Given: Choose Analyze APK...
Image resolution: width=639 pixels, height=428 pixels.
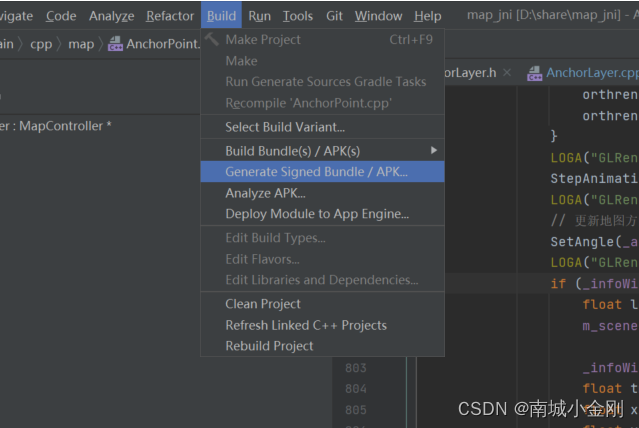Looking at the screenshot, I should point(322,193).
